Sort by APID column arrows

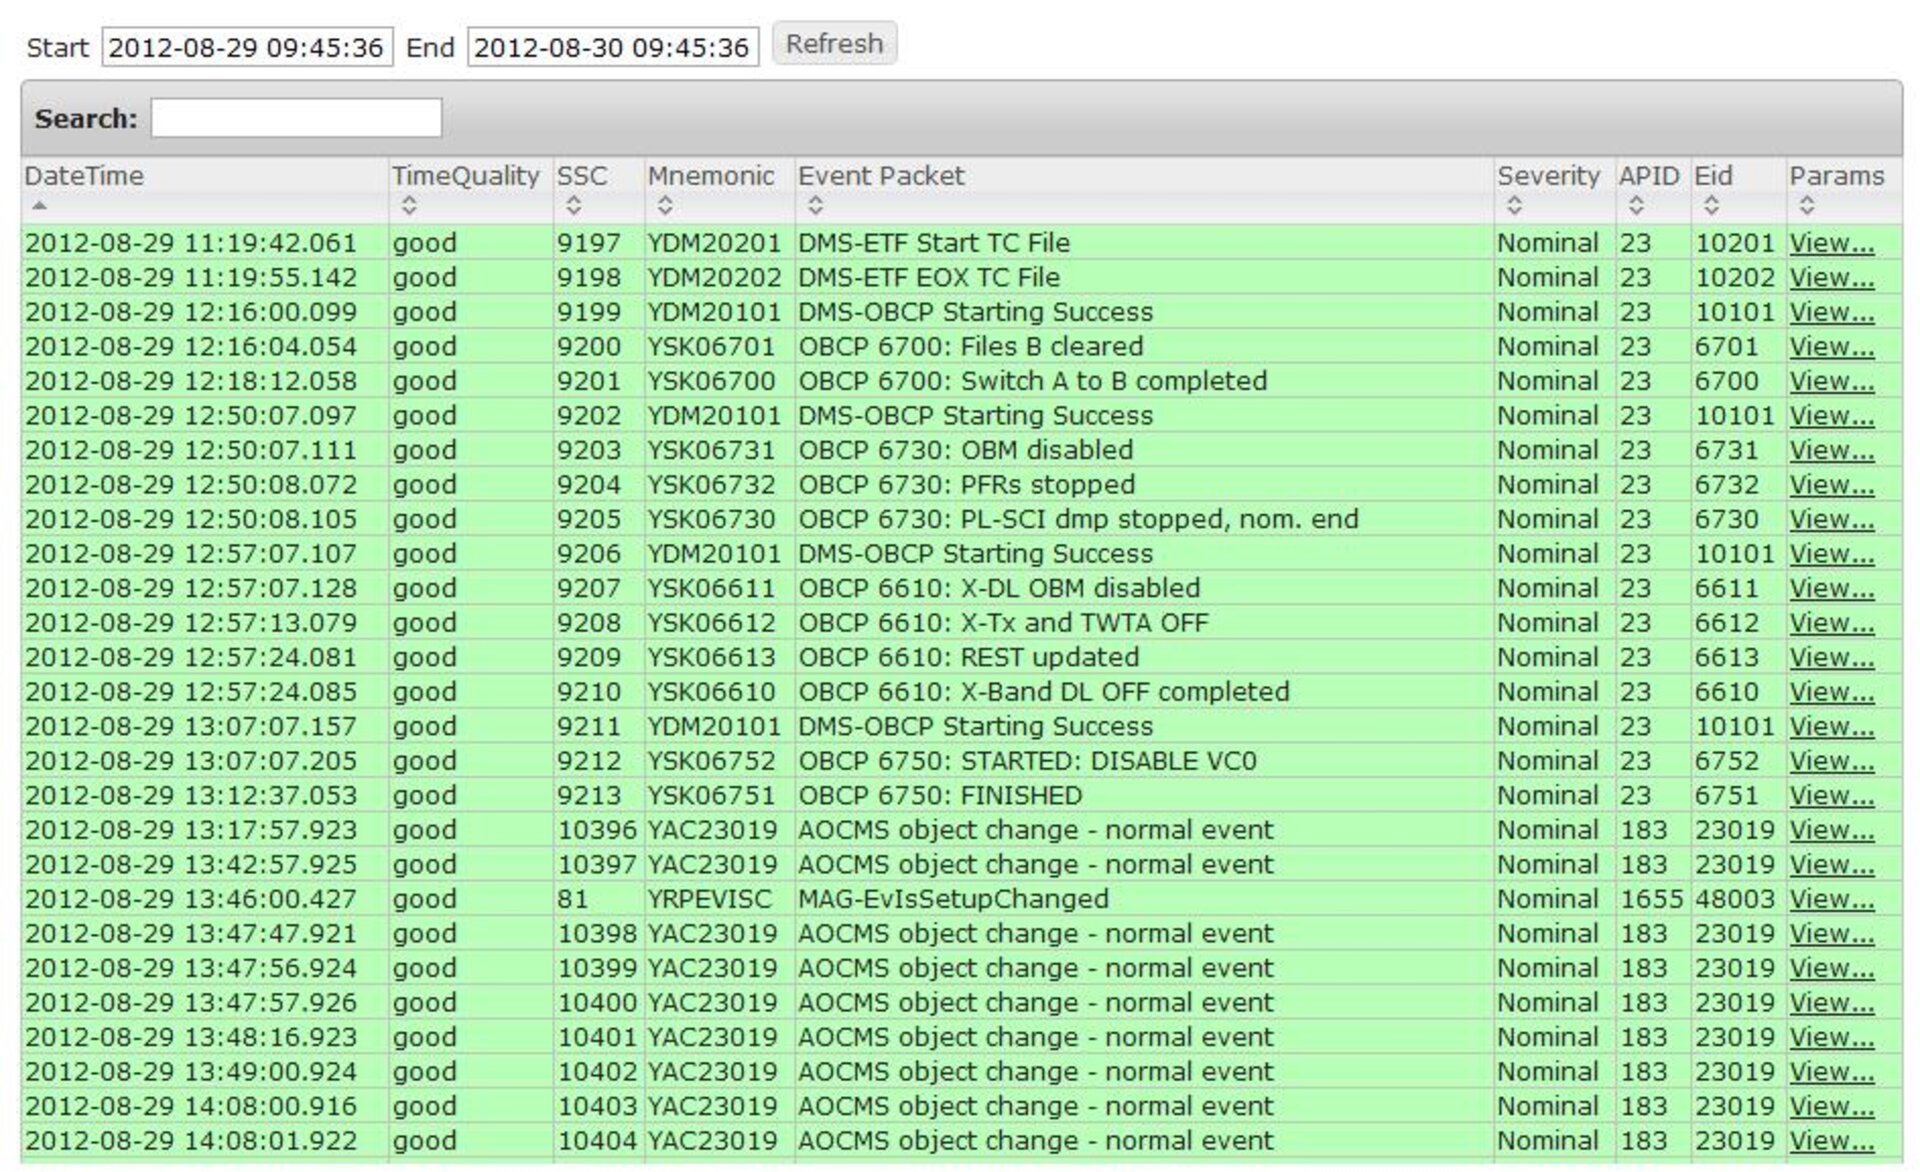[x=1636, y=206]
